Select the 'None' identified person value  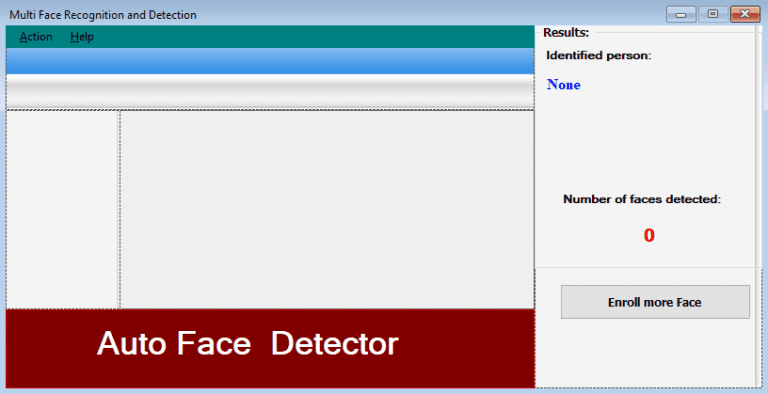[x=564, y=85]
